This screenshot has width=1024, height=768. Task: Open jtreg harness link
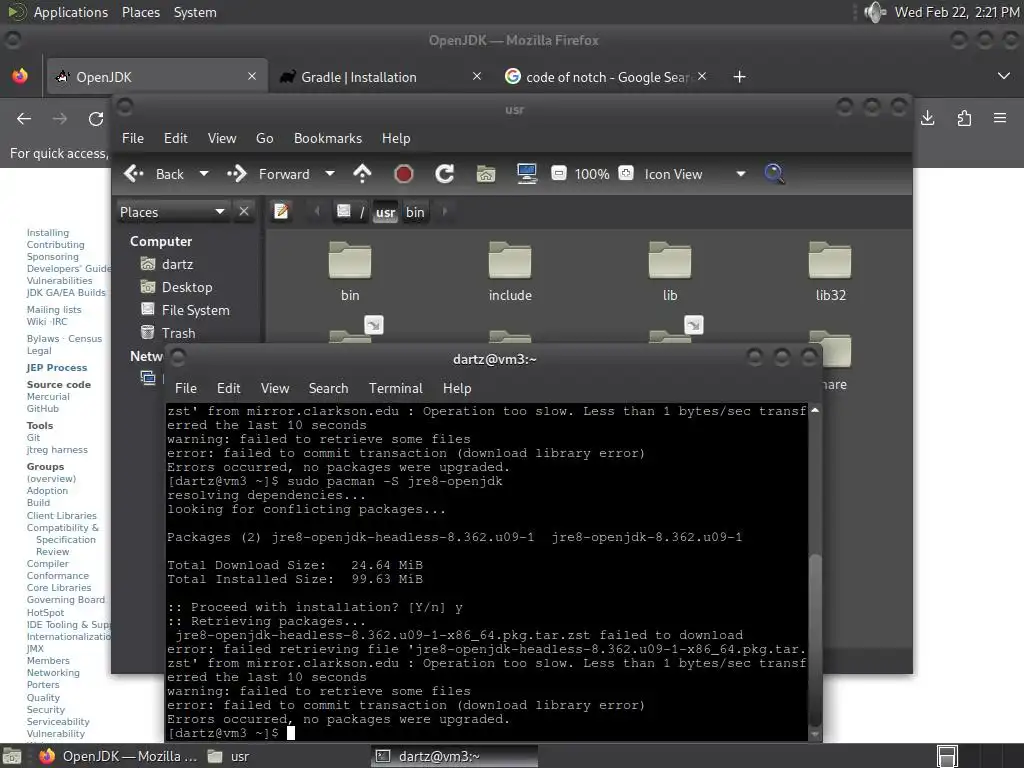(x=57, y=450)
